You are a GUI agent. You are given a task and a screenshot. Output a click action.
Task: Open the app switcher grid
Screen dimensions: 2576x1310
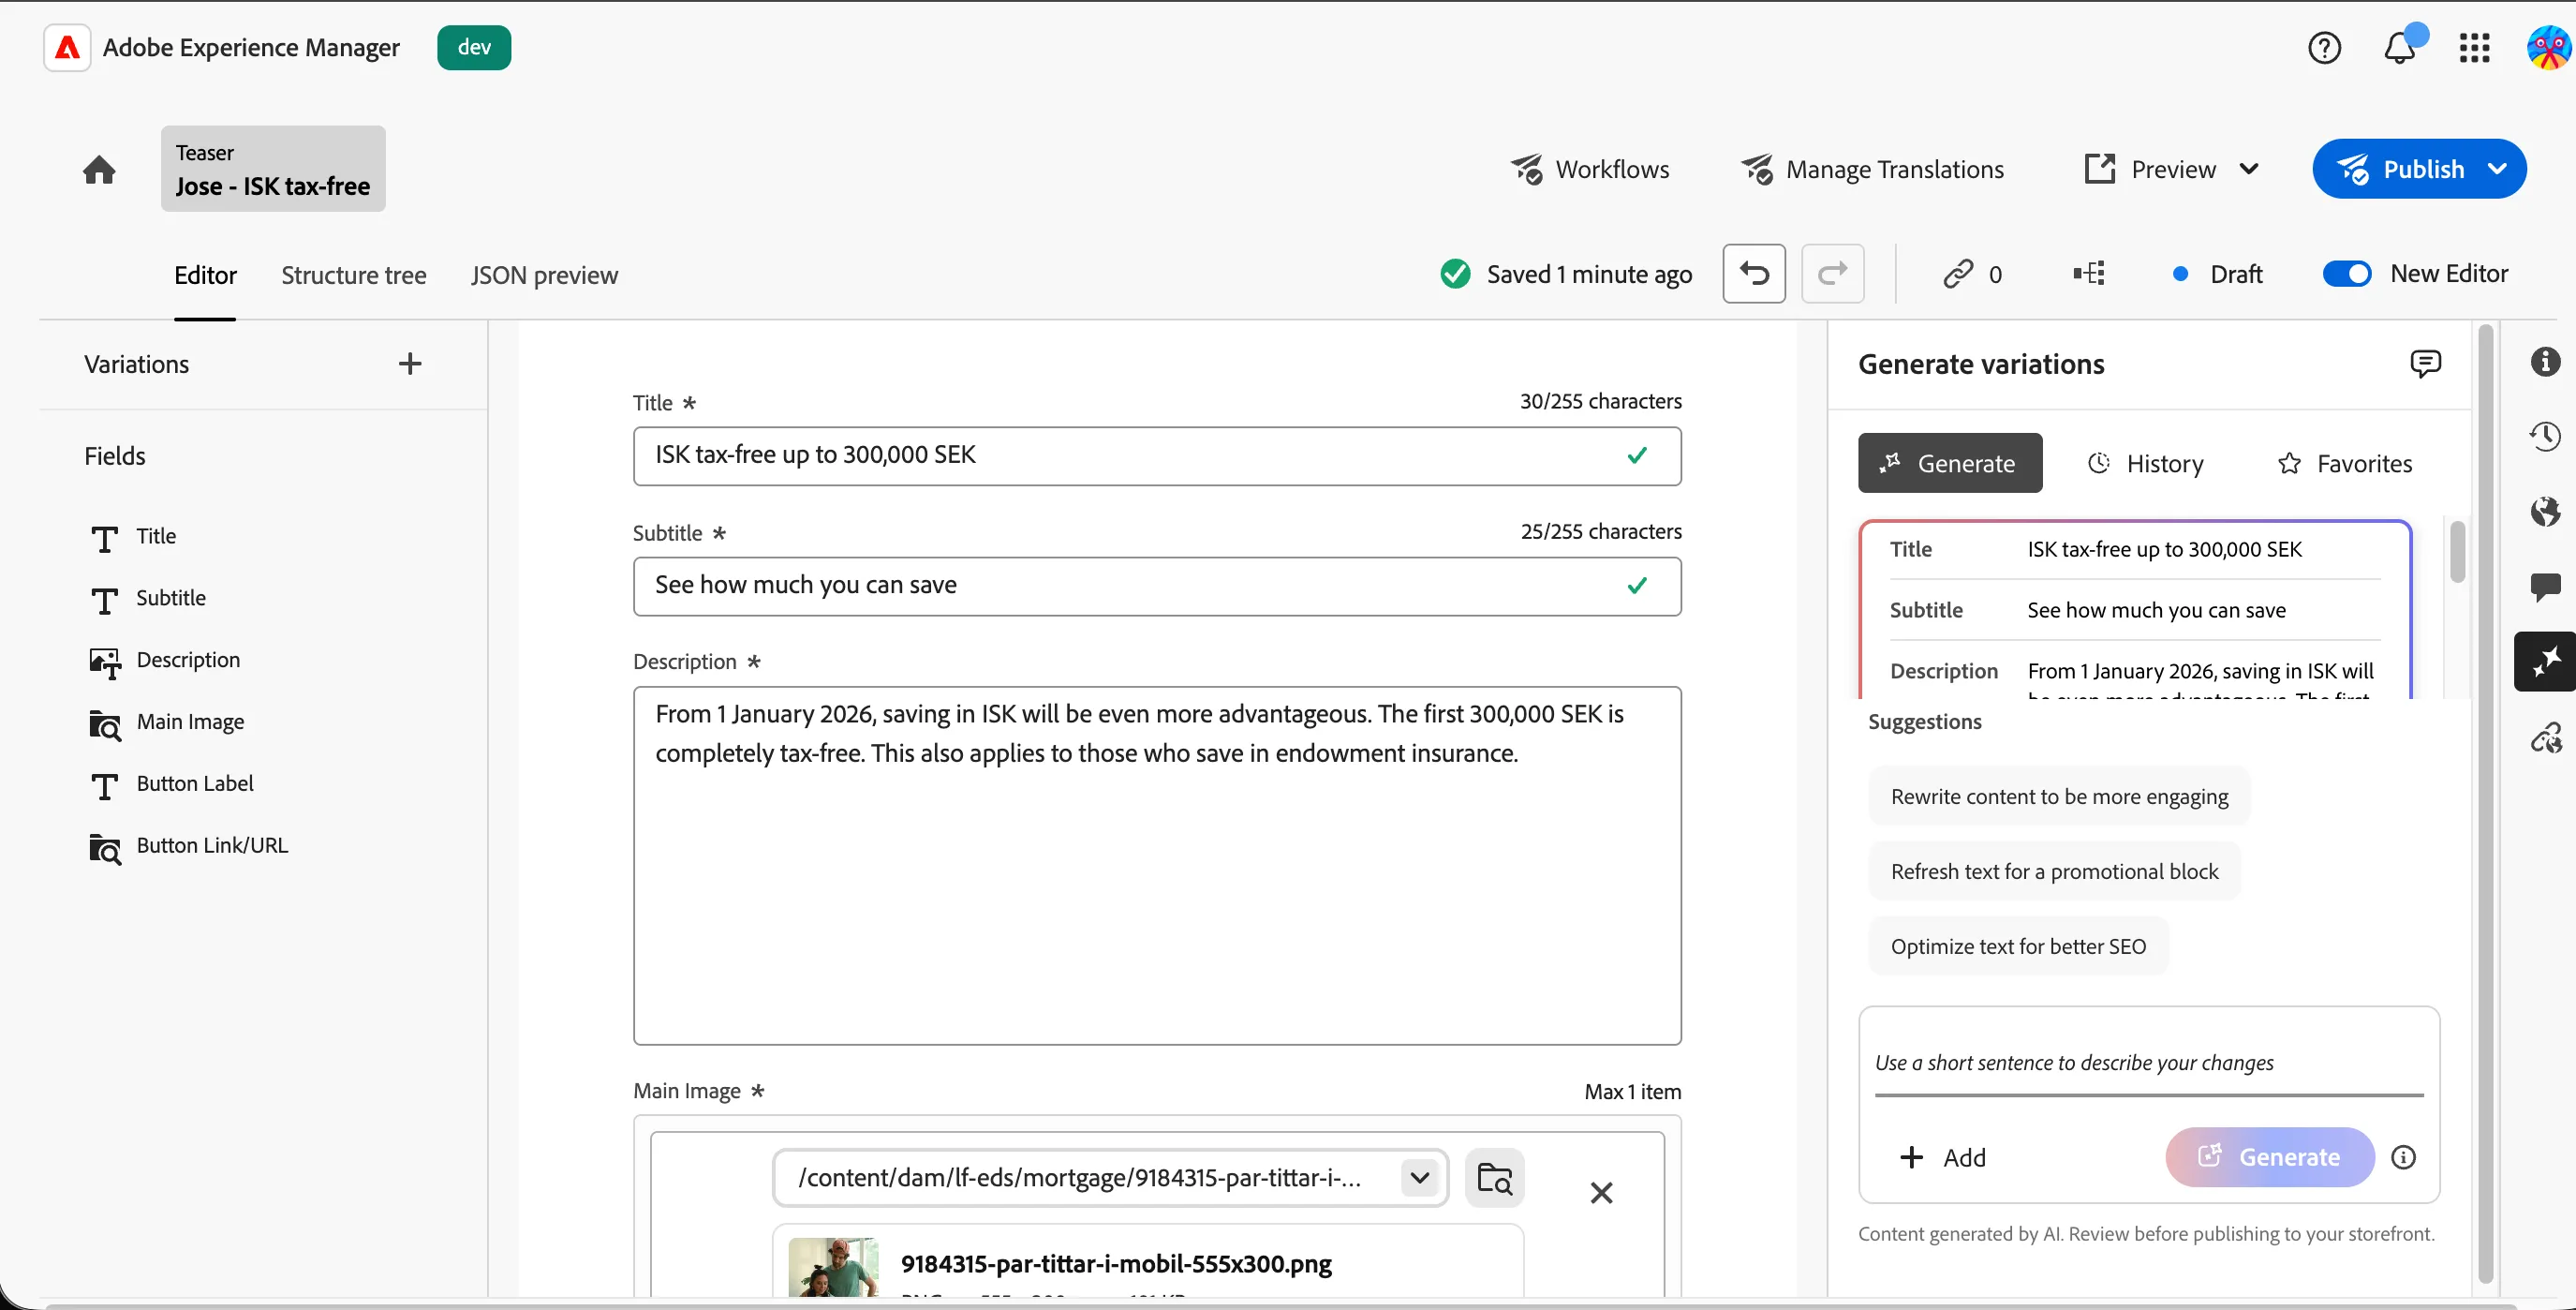click(x=2474, y=47)
